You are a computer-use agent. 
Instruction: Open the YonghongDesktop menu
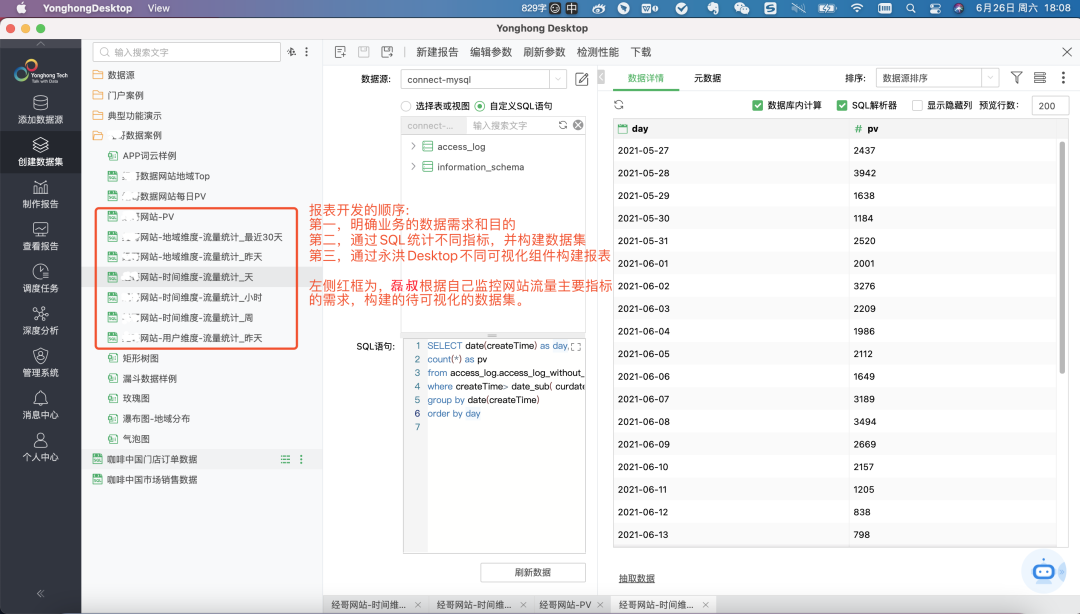coord(87,8)
